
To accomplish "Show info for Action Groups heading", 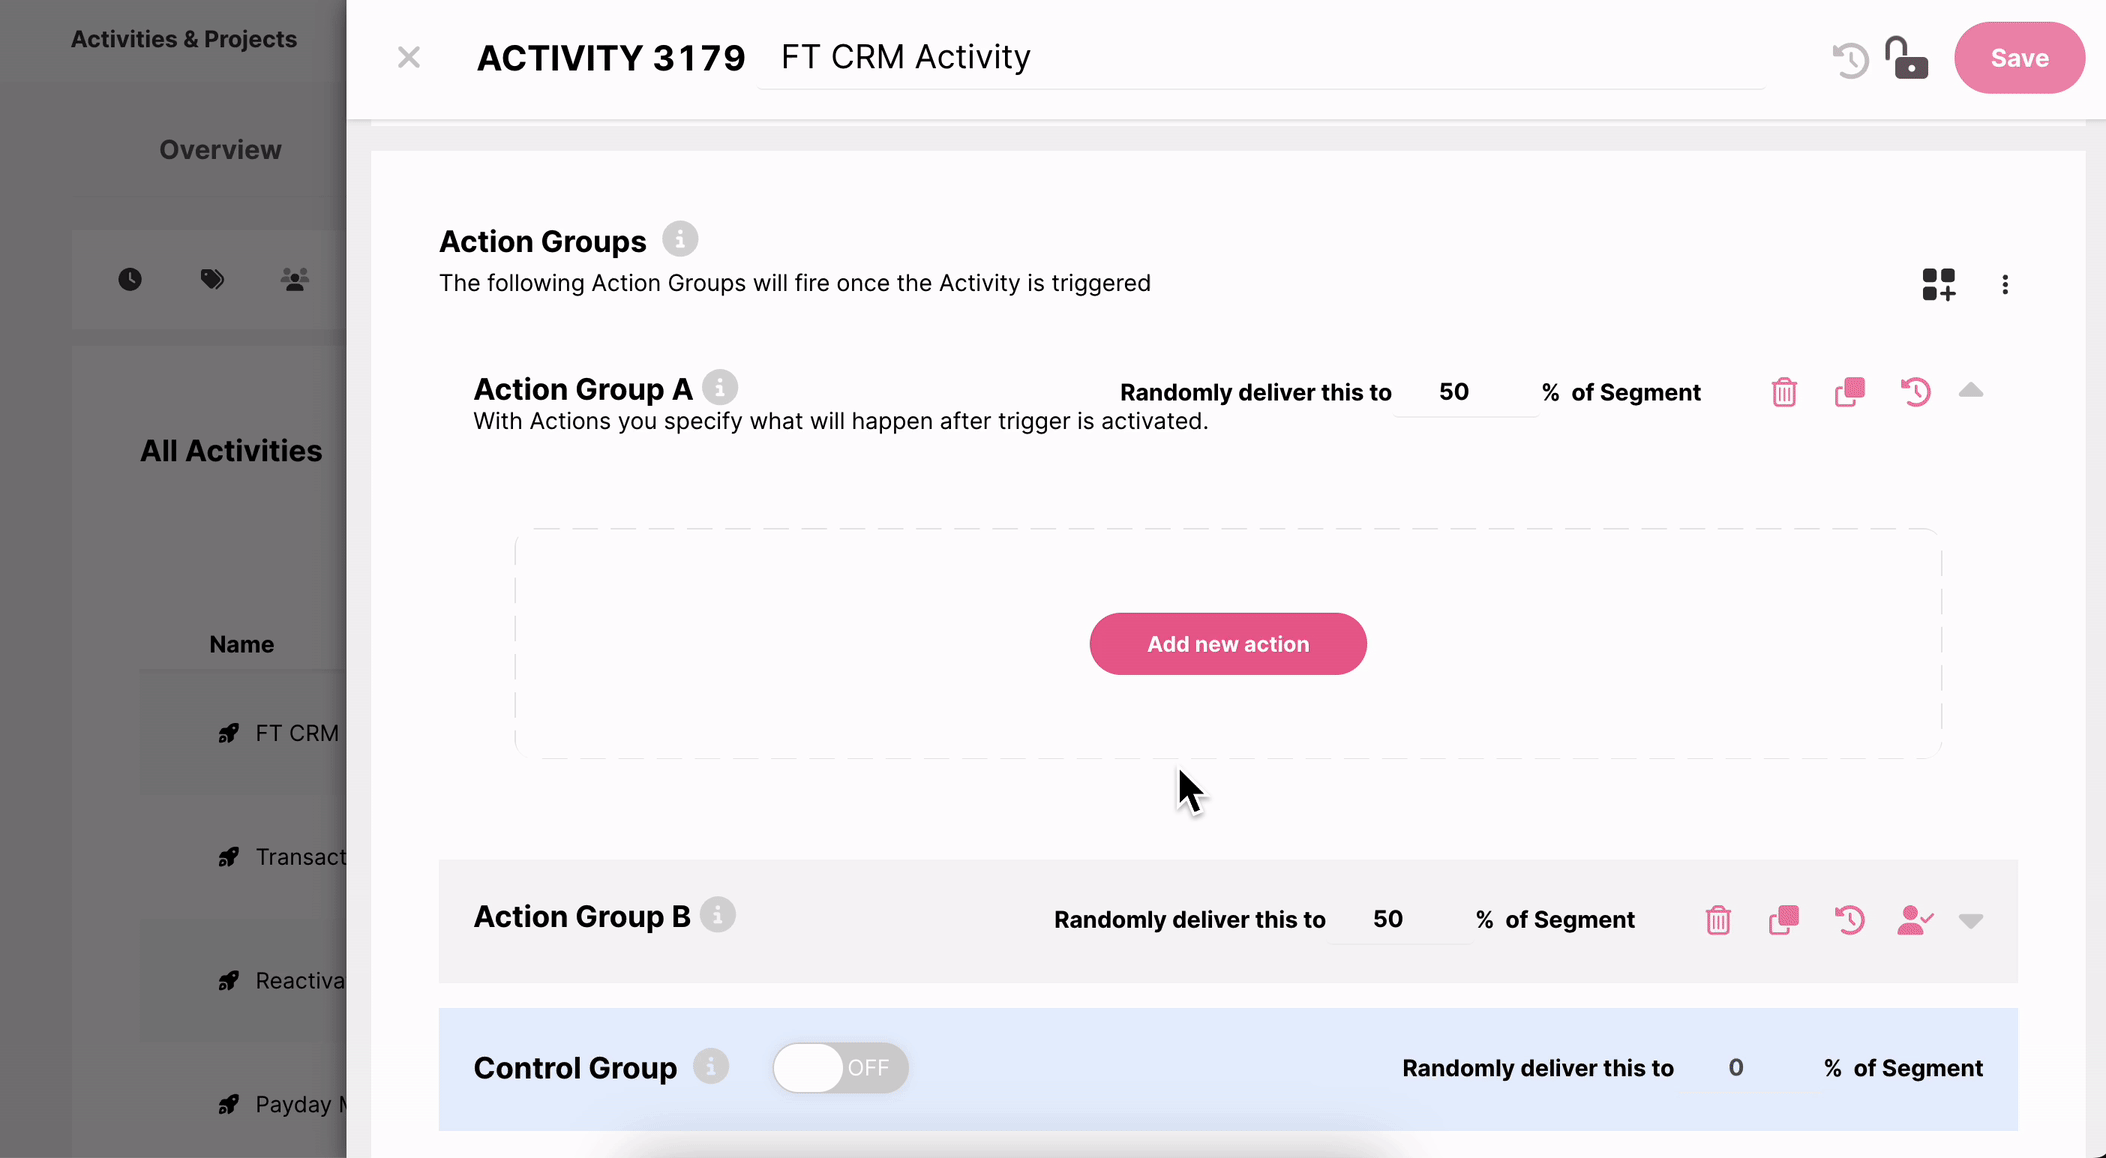I will tap(680, 240).
